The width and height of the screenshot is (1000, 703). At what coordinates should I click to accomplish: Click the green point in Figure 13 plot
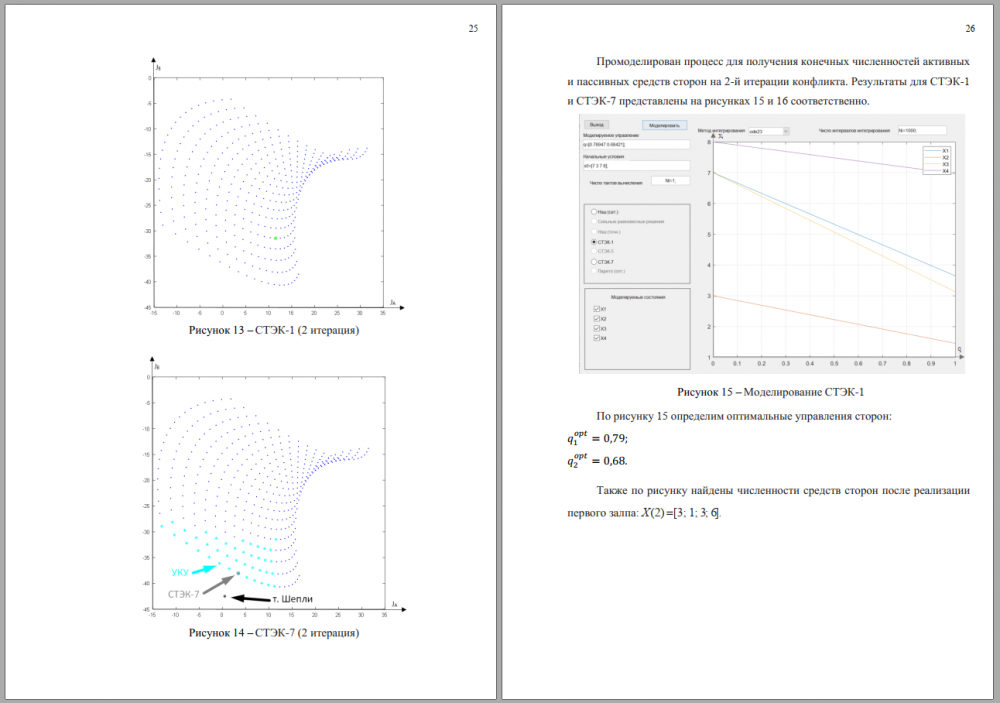pos(276,238)
